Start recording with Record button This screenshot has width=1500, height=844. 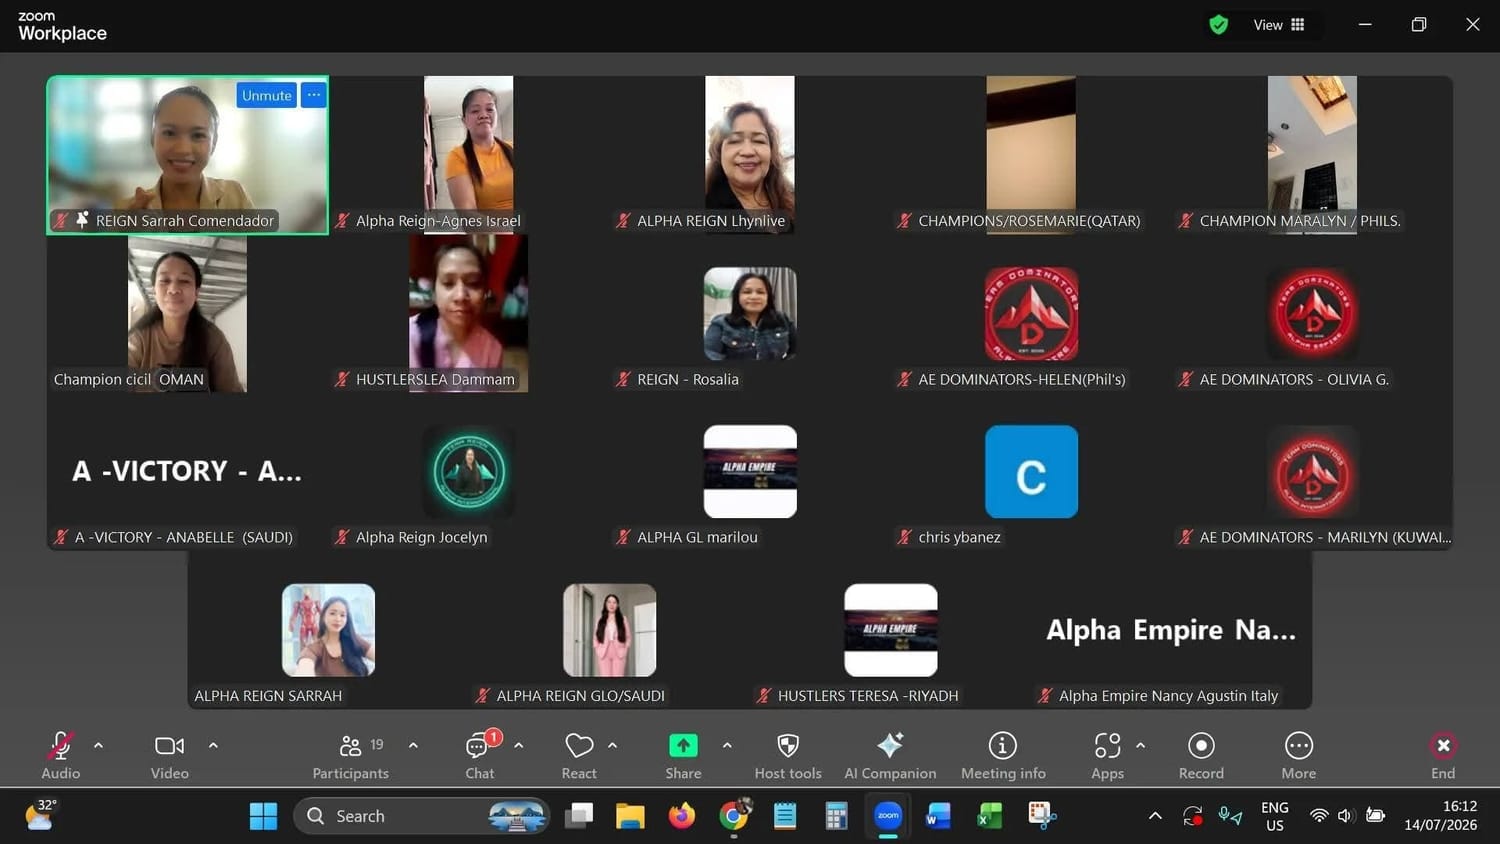pos(1201,756)
